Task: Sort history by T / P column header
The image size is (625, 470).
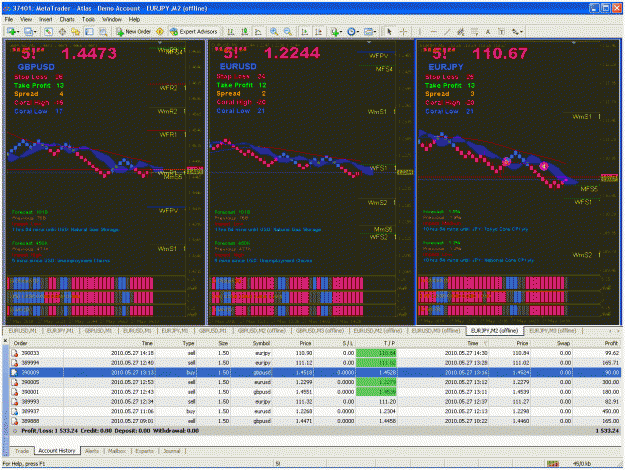Action: [376, 343]
